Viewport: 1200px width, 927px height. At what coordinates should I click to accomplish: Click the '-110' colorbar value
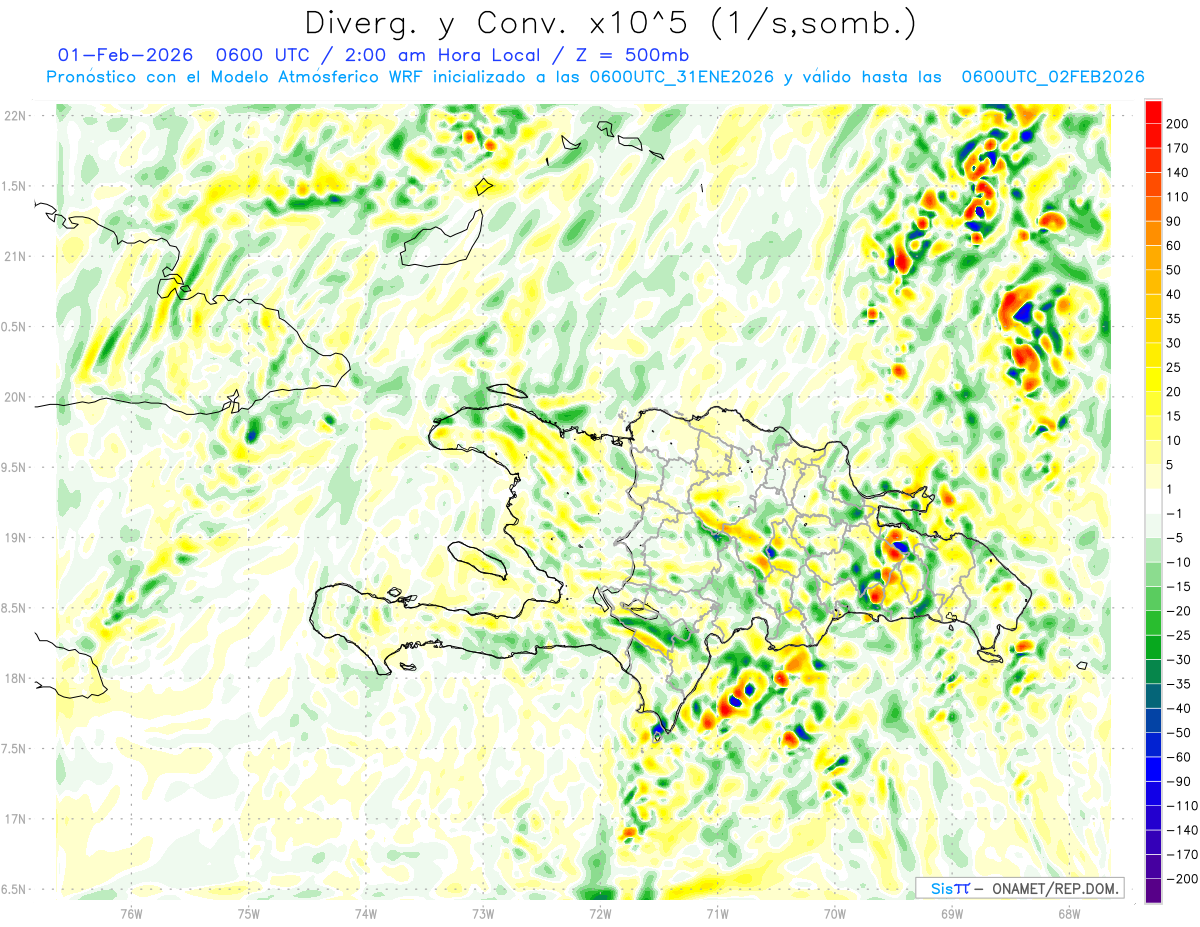(1184, 806)
